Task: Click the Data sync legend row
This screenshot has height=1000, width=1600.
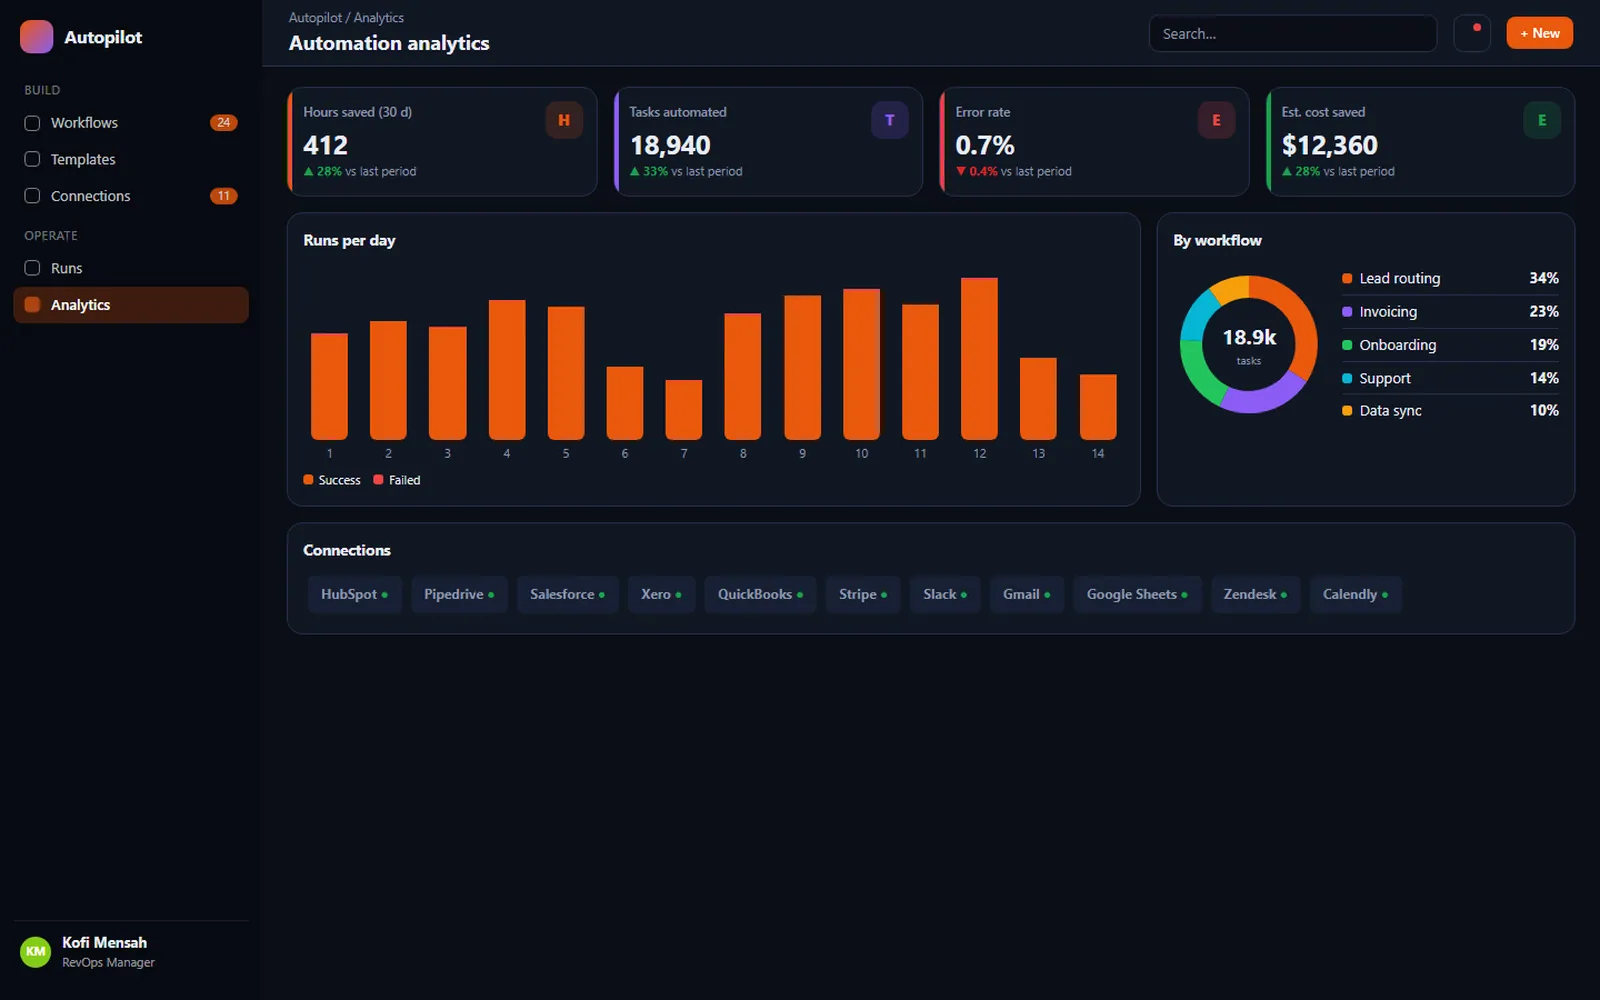Action: [x=1450, y=410]
